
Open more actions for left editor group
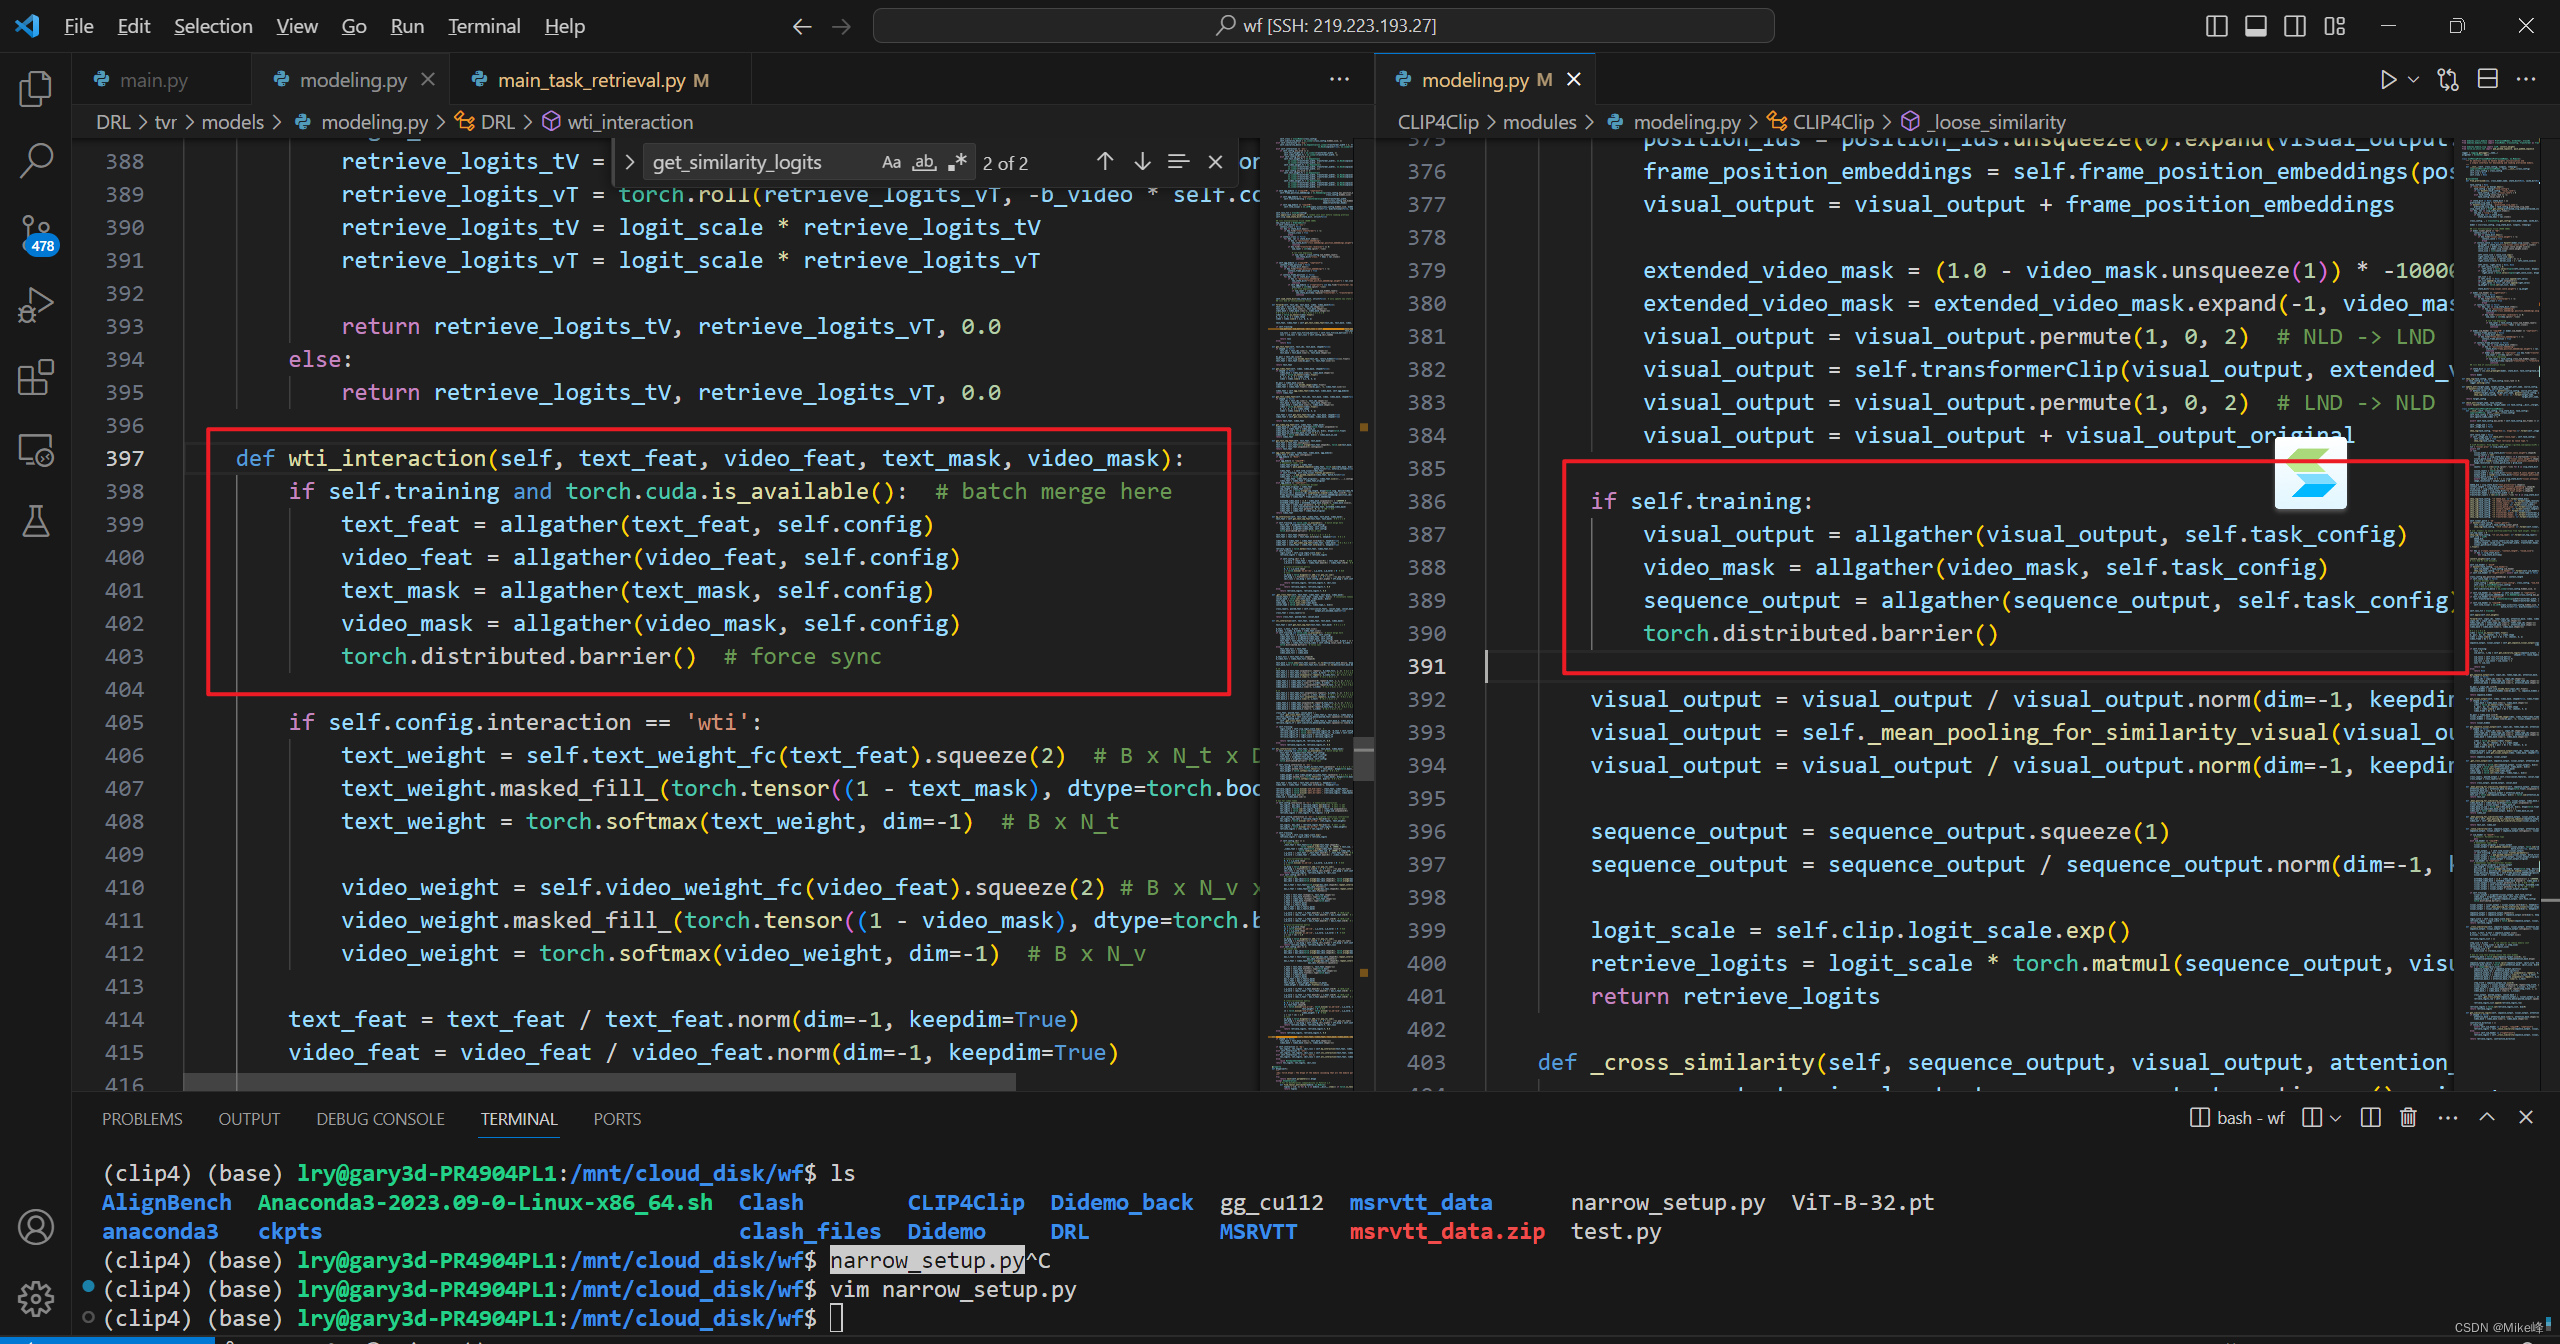coord(1339,80)
